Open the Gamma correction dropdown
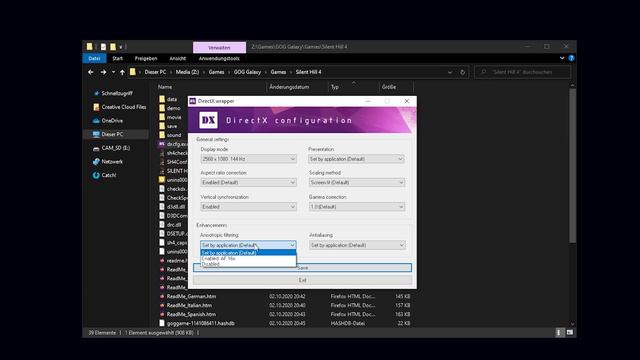 point(356,207)
